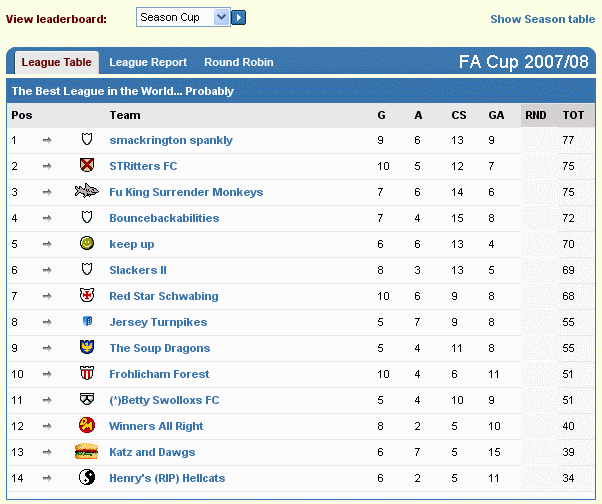Click Show Season table link

(x=542, y=19)
